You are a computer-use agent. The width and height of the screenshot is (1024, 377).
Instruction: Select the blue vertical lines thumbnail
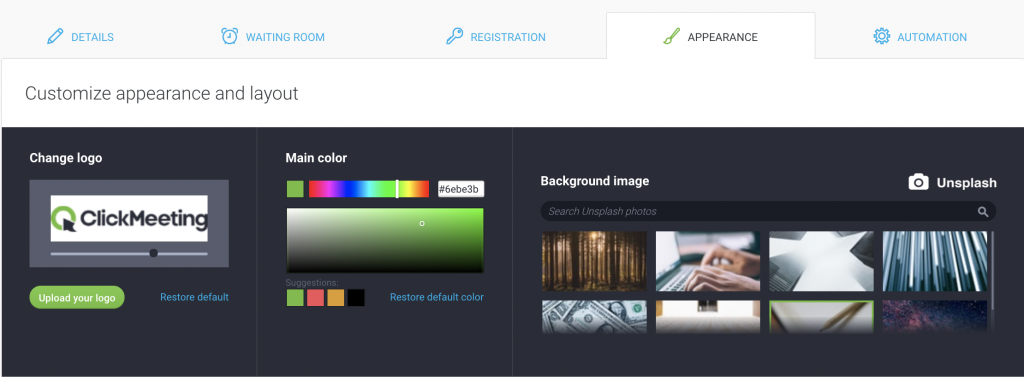pyautogui.click(x=935, y=261)
